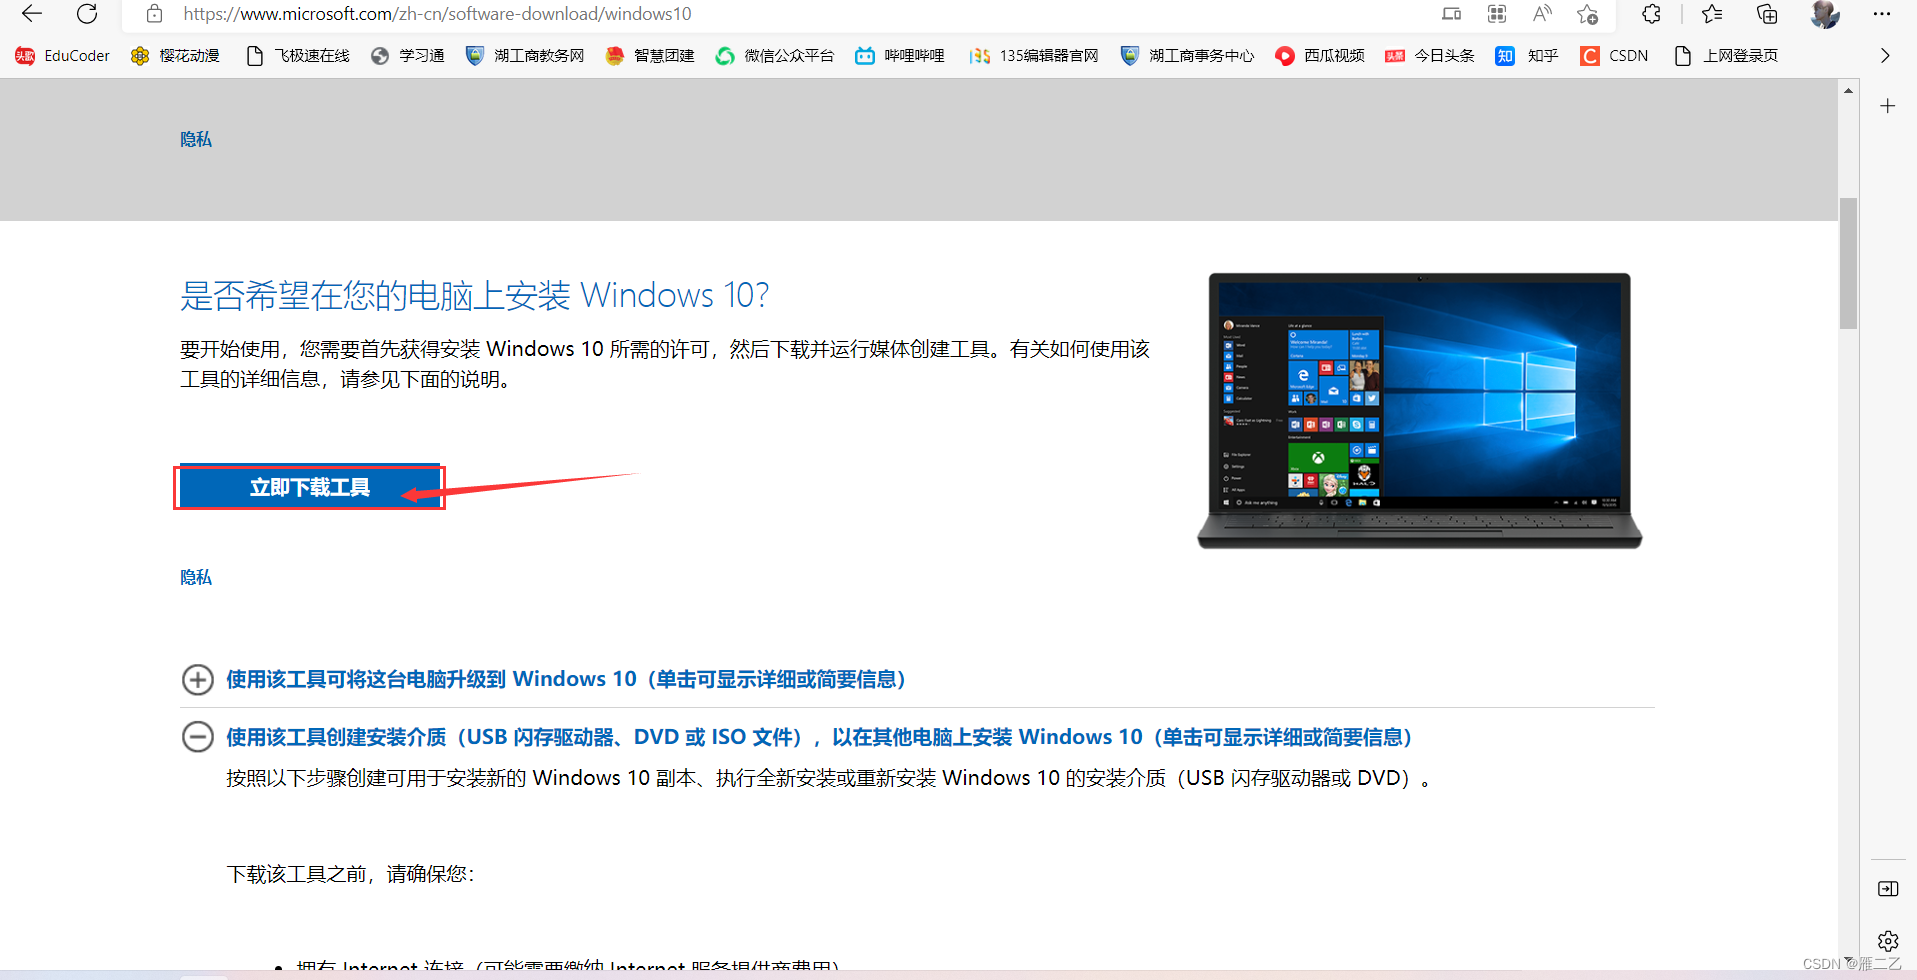Screen dimensions: 1917x980
Task: Open the browser Extensions puzzle icon
Action: point(1650,14)
